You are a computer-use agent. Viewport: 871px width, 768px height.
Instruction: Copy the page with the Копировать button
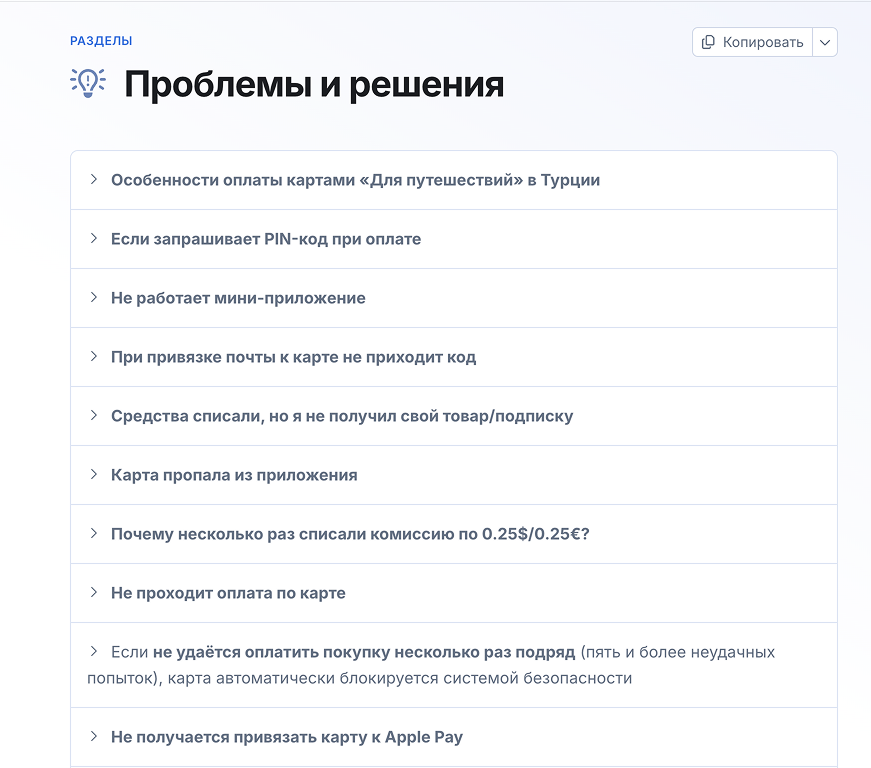click(x=752, y=42)
